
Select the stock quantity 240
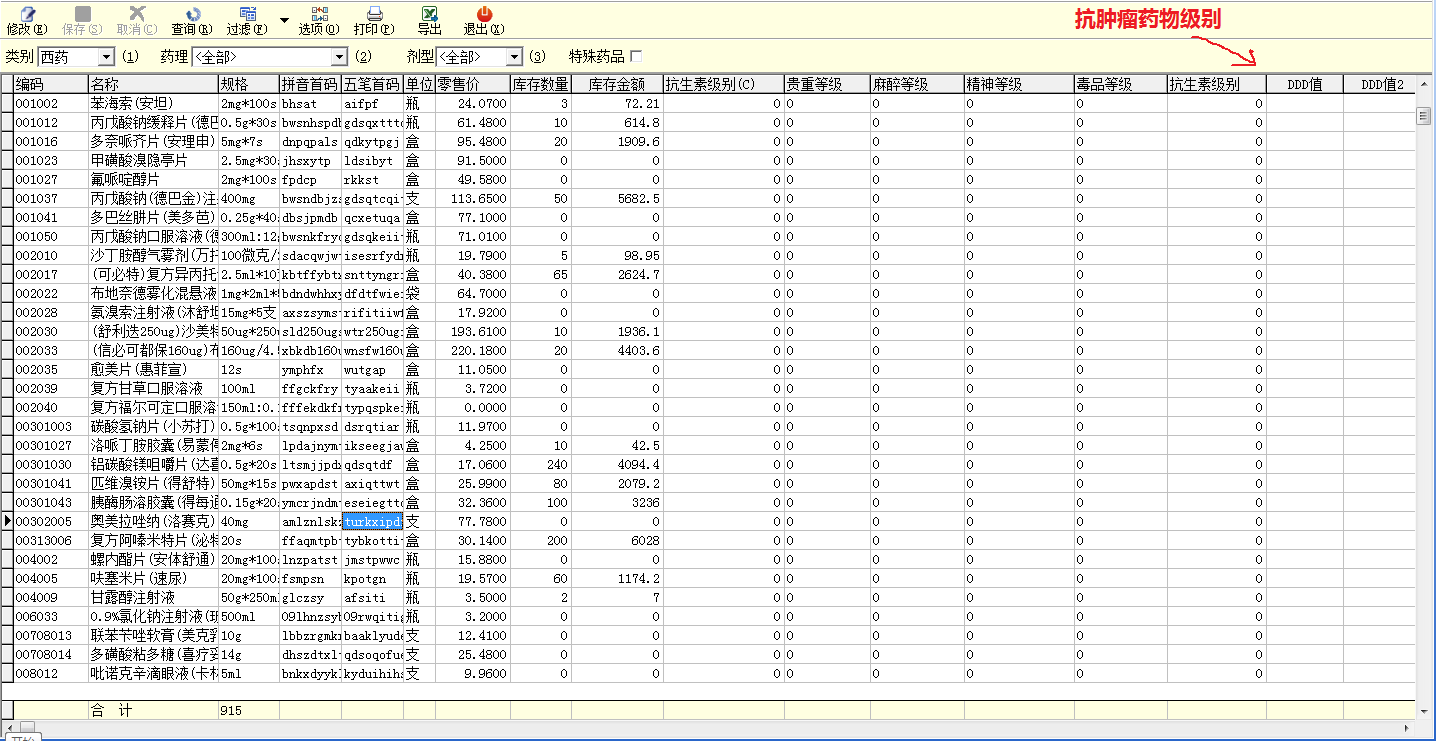[541, 465]
